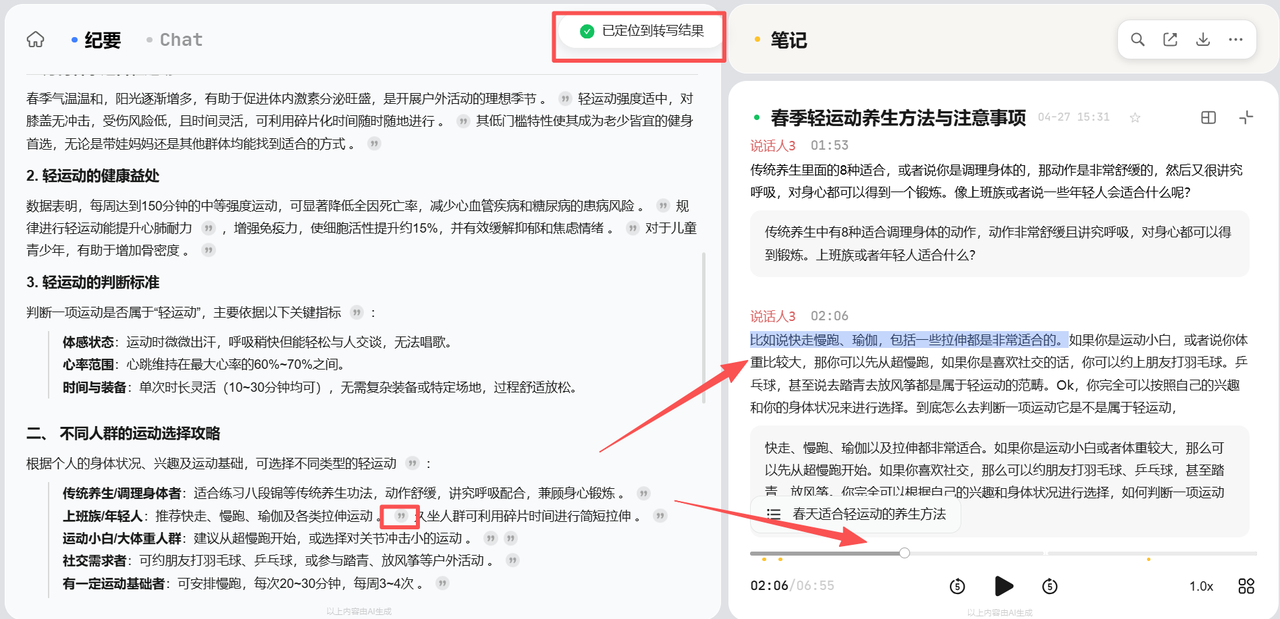Toggle the split layout view icon
This screenshot has width=1280, height=619.
[1208, 118]
